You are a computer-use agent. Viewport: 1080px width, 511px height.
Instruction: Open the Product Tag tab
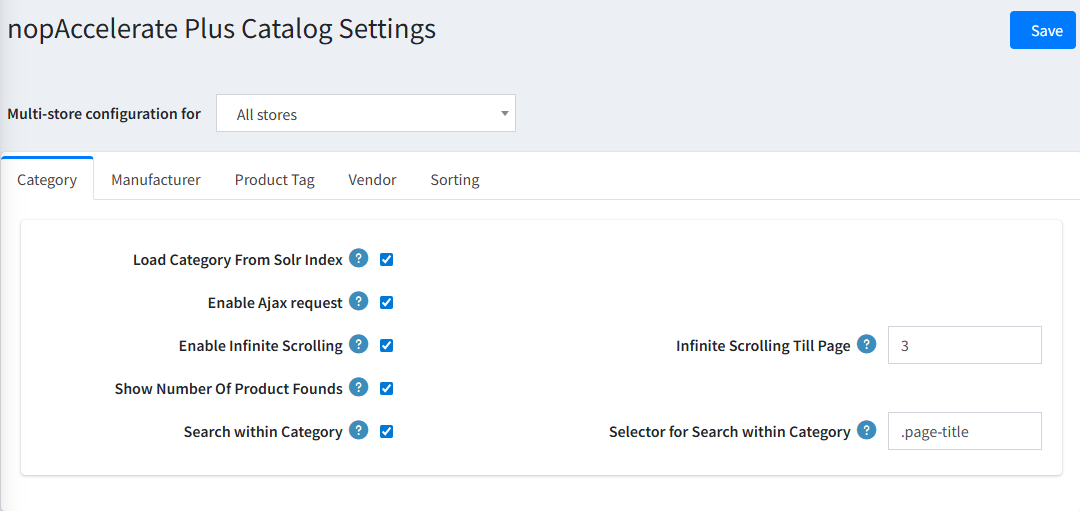click(x=274, y=180)
